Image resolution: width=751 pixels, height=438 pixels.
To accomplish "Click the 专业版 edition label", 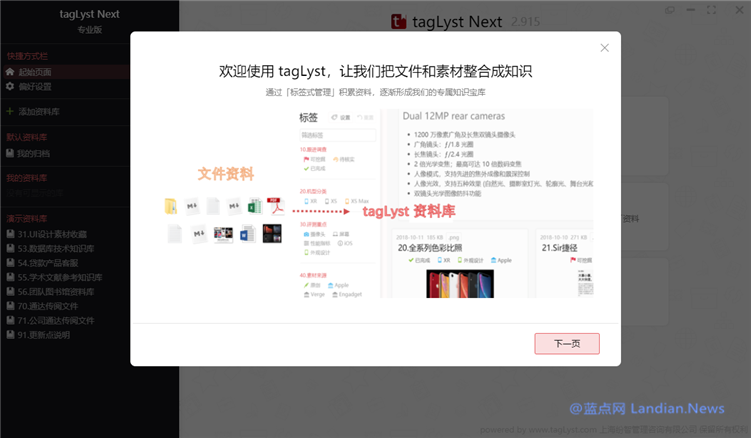I will click(90, 30).
